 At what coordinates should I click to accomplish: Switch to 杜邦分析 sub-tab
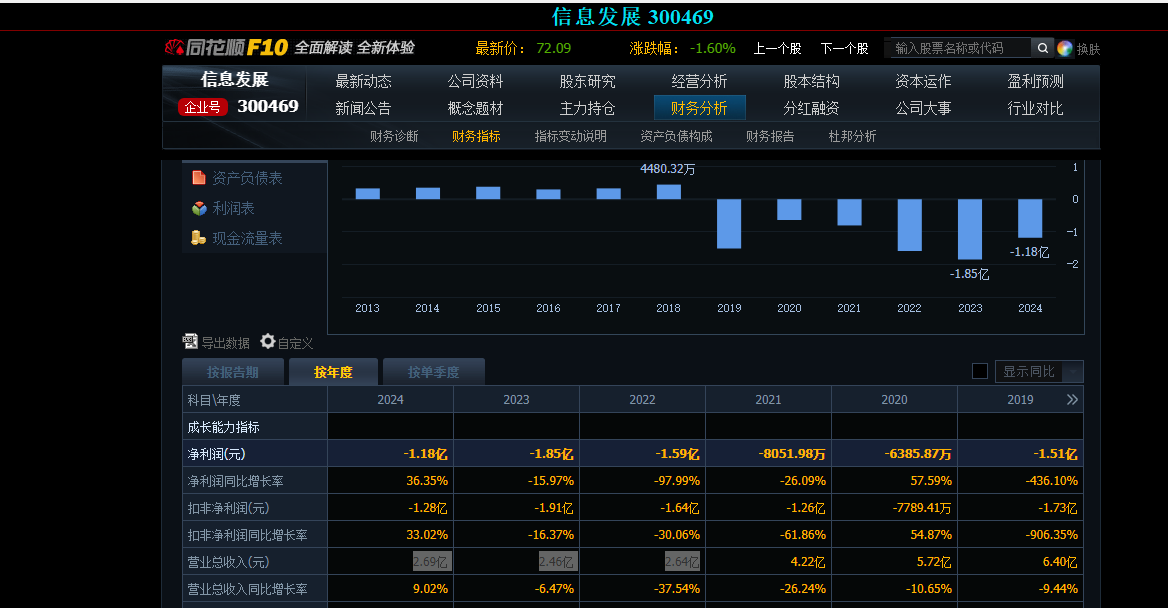point(852,136)
